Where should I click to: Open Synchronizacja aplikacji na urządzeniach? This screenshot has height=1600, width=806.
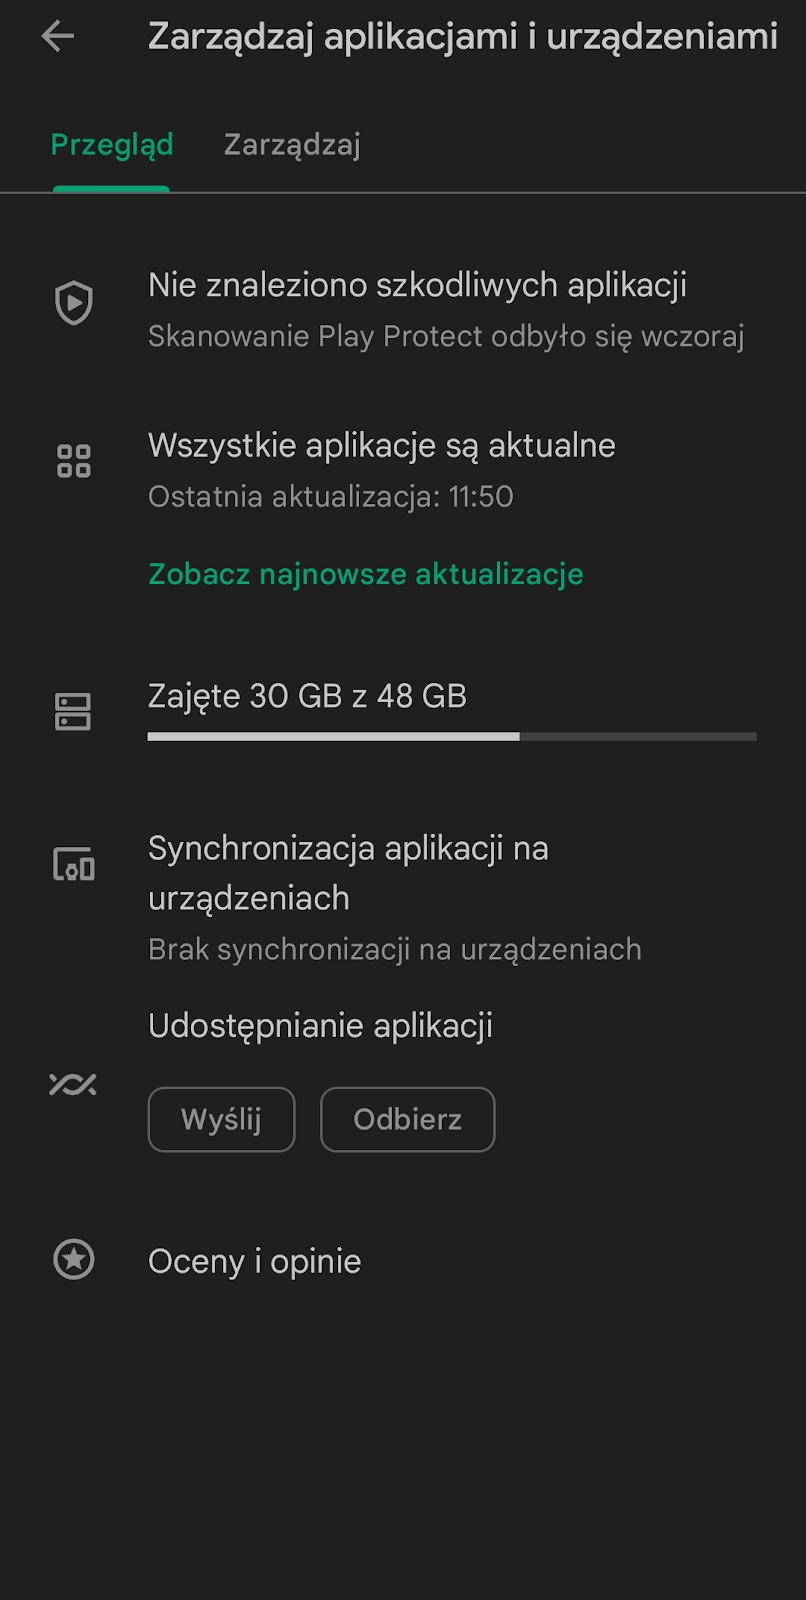pos(348,873)
